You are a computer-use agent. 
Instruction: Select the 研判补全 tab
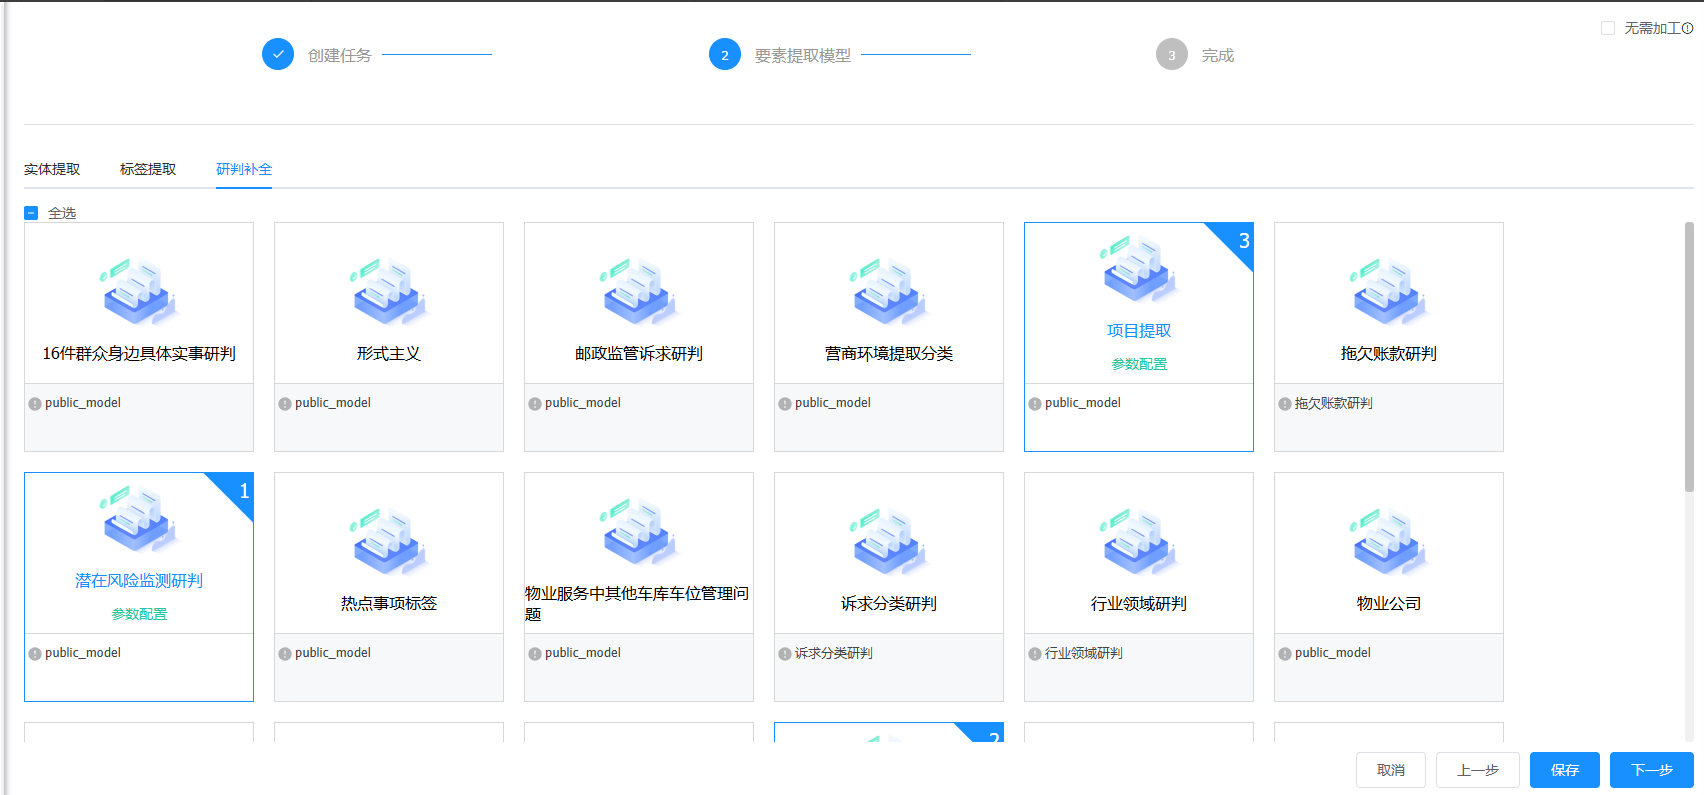[244, 169]
